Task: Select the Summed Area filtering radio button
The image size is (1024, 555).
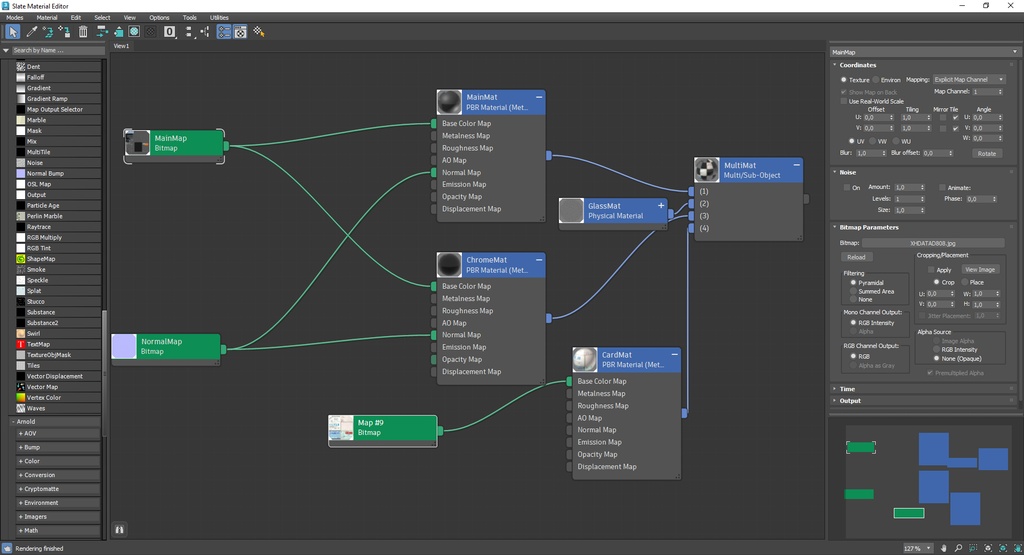Action: 853,291
